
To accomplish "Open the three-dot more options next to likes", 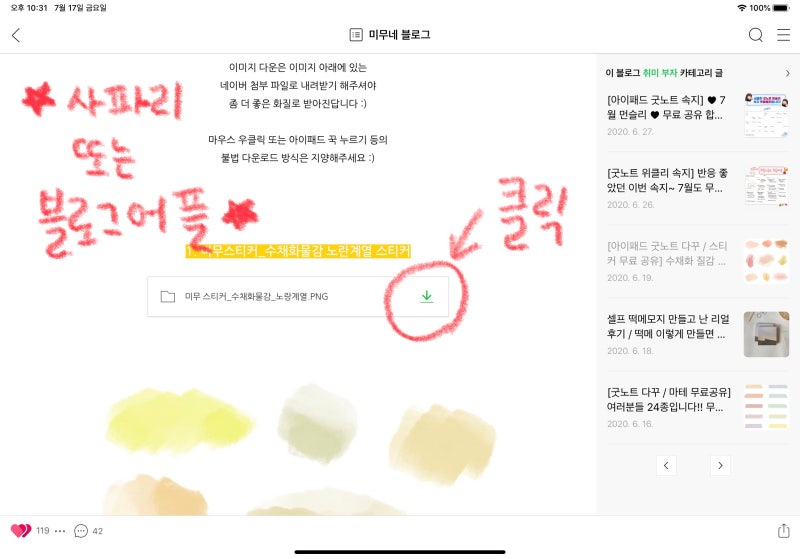I will click(60, 531).
